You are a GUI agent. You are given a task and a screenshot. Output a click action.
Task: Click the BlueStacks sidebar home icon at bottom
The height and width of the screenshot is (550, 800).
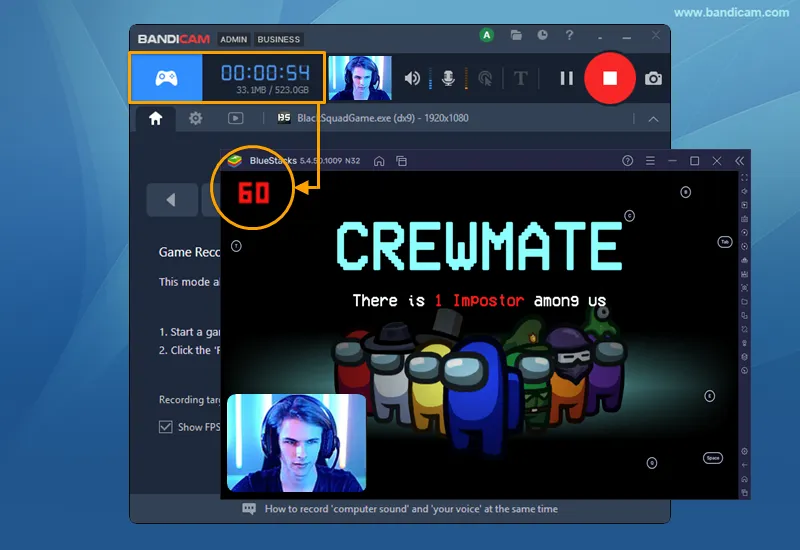point(744,479)
